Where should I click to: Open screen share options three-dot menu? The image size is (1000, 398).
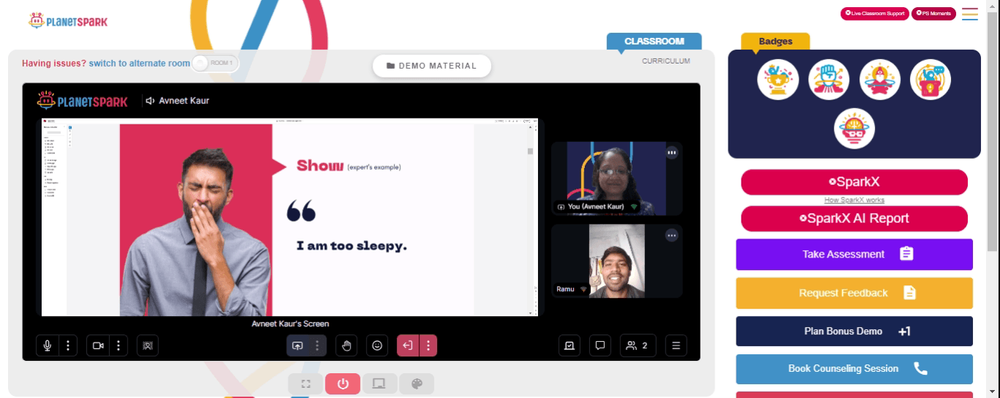point(317,346)
